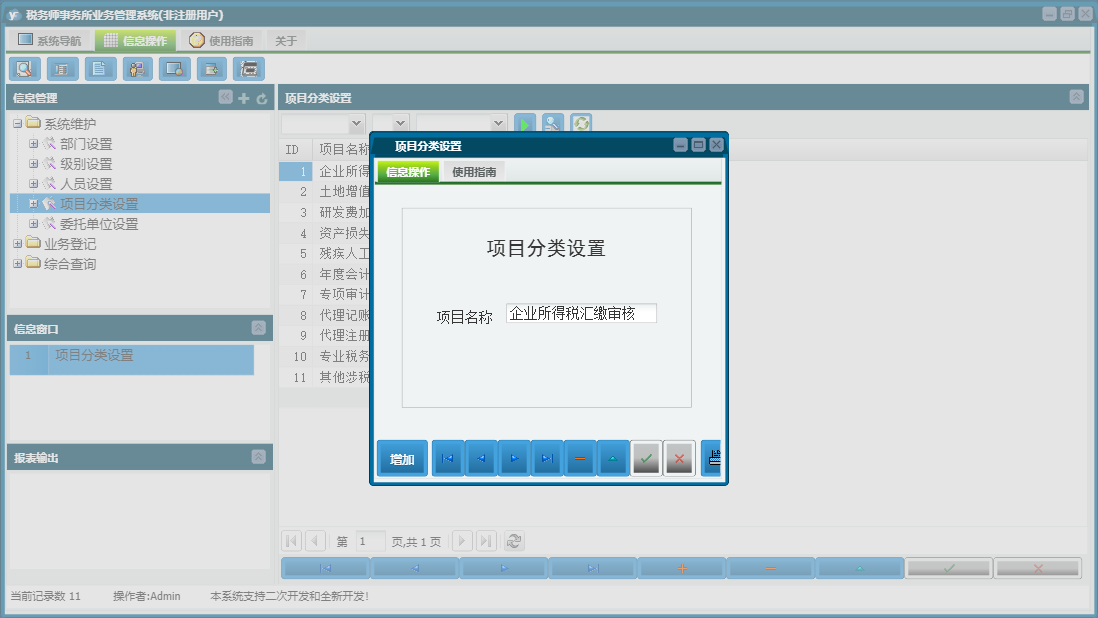The width and height of the screenshot is (1098, 618).
Task: Switch to 使用指南 tab in dialog
Action: [474, 171]
